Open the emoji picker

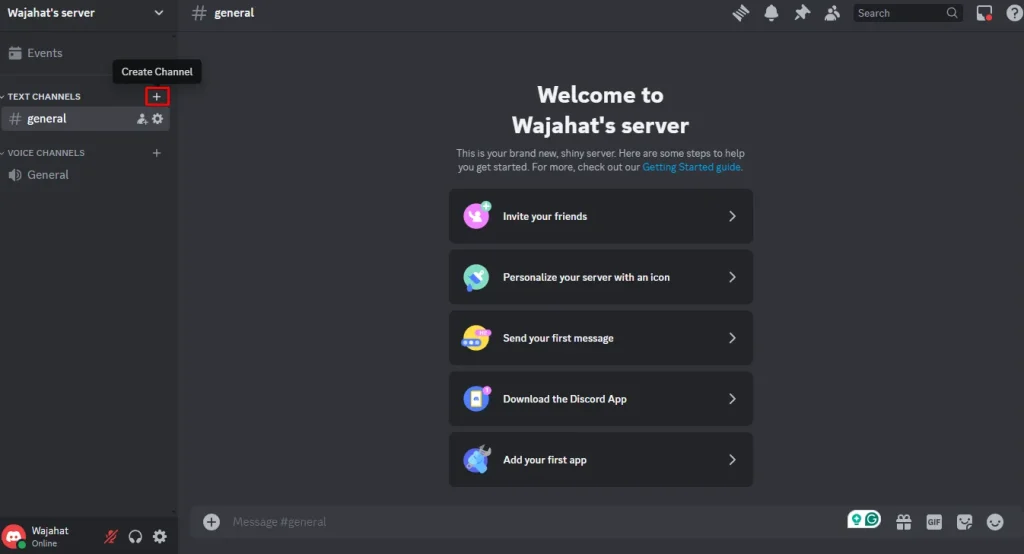pos(995,522)
